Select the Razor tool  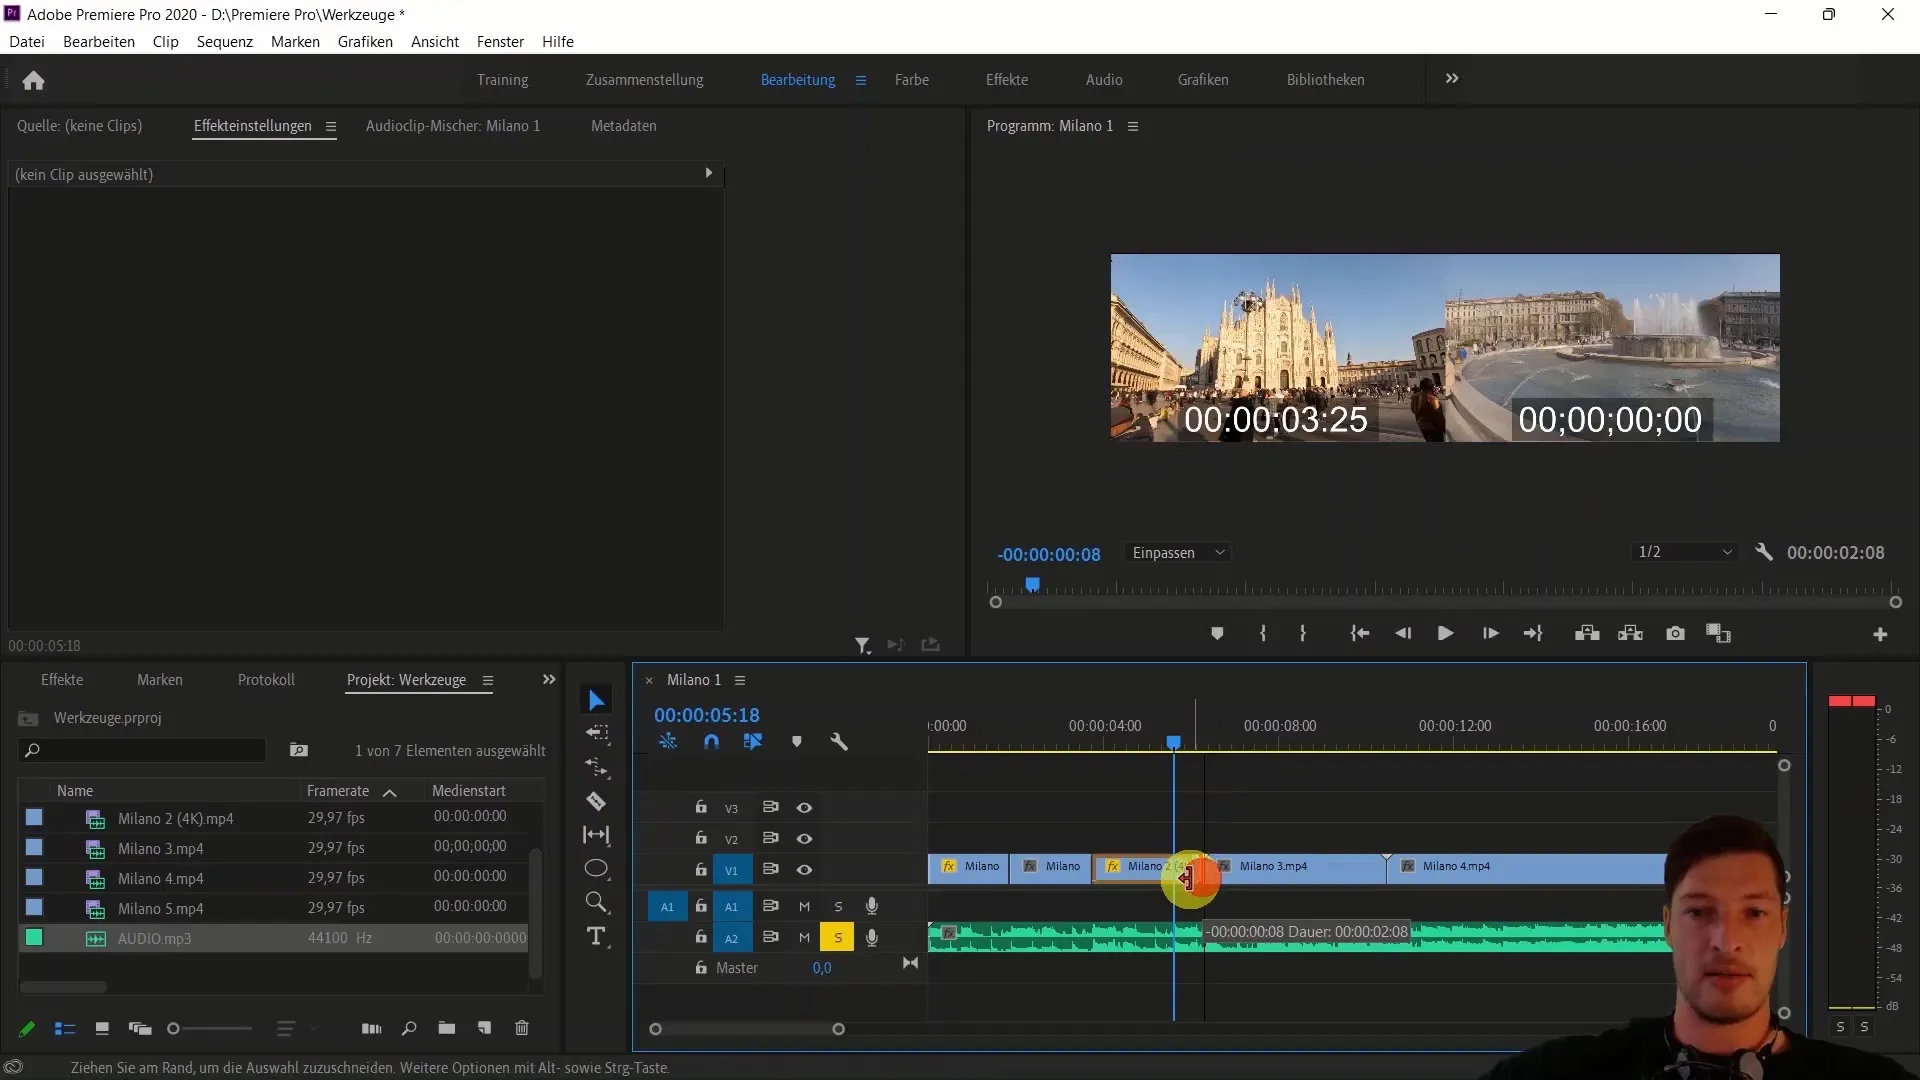[596, 801]
